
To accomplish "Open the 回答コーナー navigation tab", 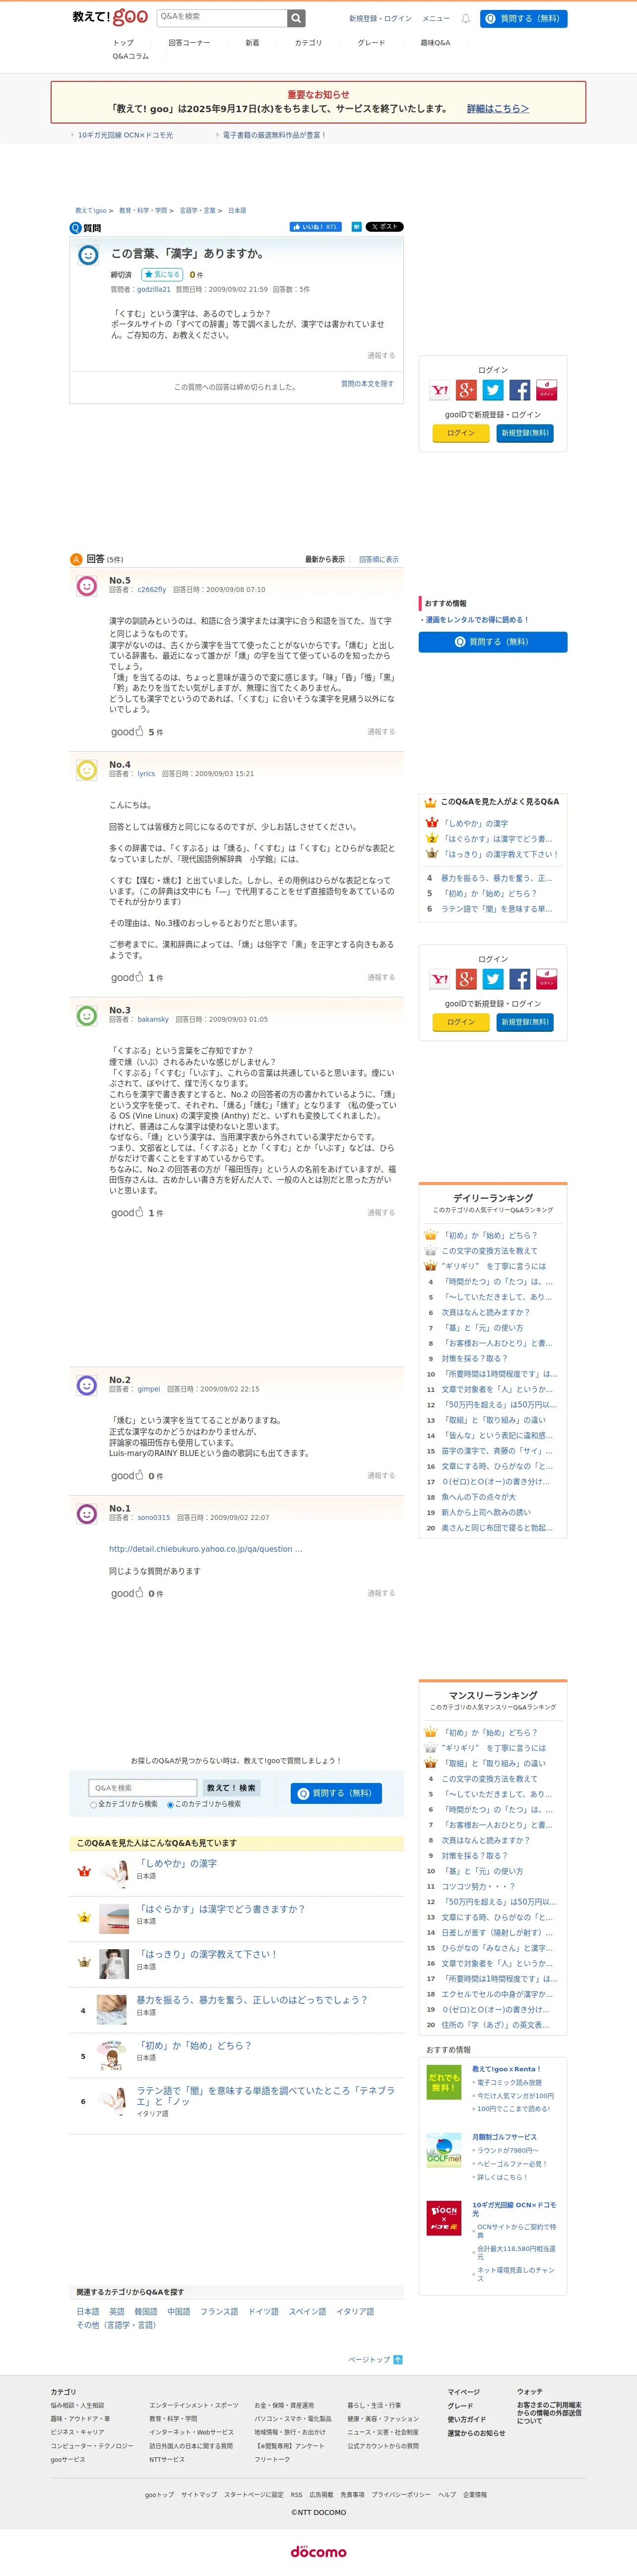I will click(189, 43).
